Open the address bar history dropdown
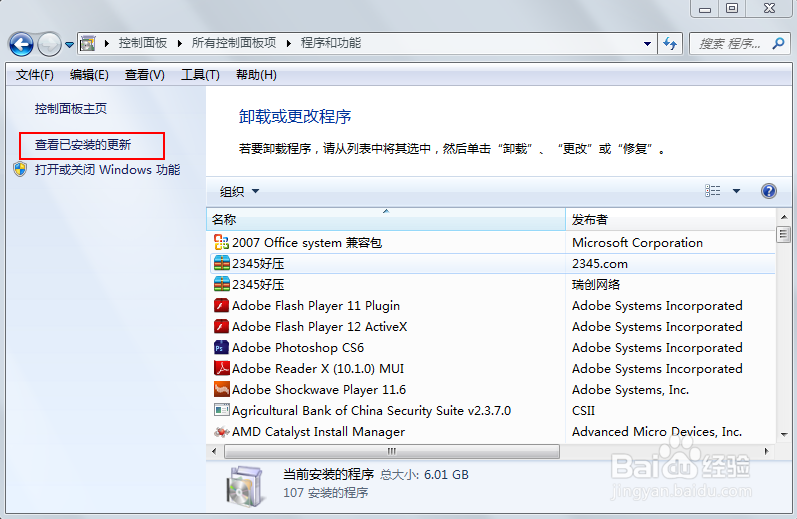Image resolution: width=797 pixels, height=519 pixels. (647, 44)
